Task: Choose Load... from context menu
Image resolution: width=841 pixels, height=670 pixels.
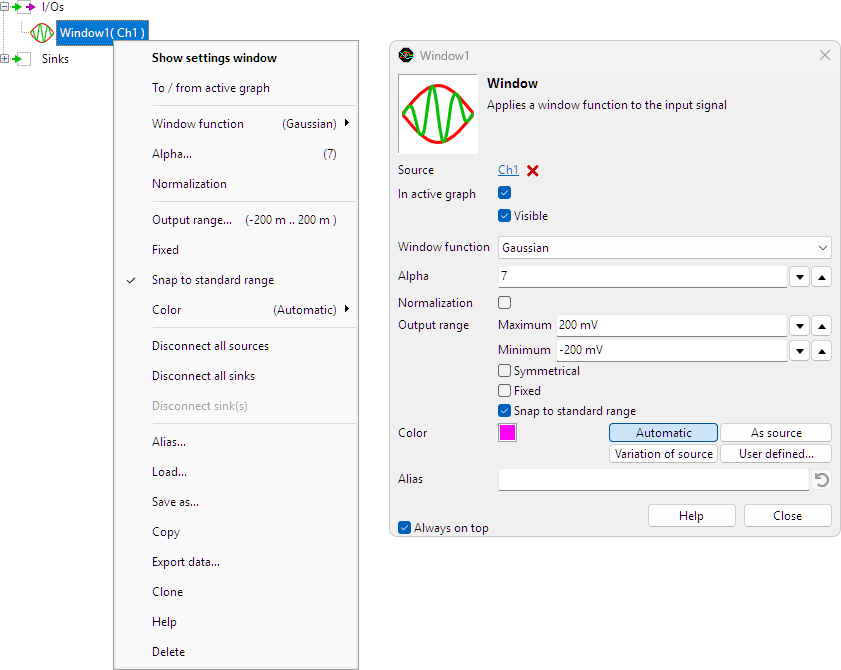Action: 236,472
